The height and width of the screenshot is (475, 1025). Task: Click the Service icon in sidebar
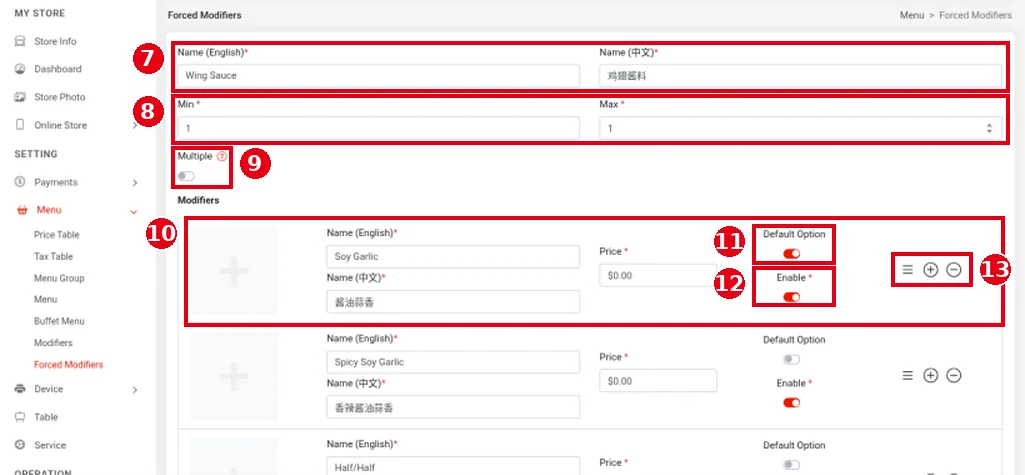(x=20, y=445)
